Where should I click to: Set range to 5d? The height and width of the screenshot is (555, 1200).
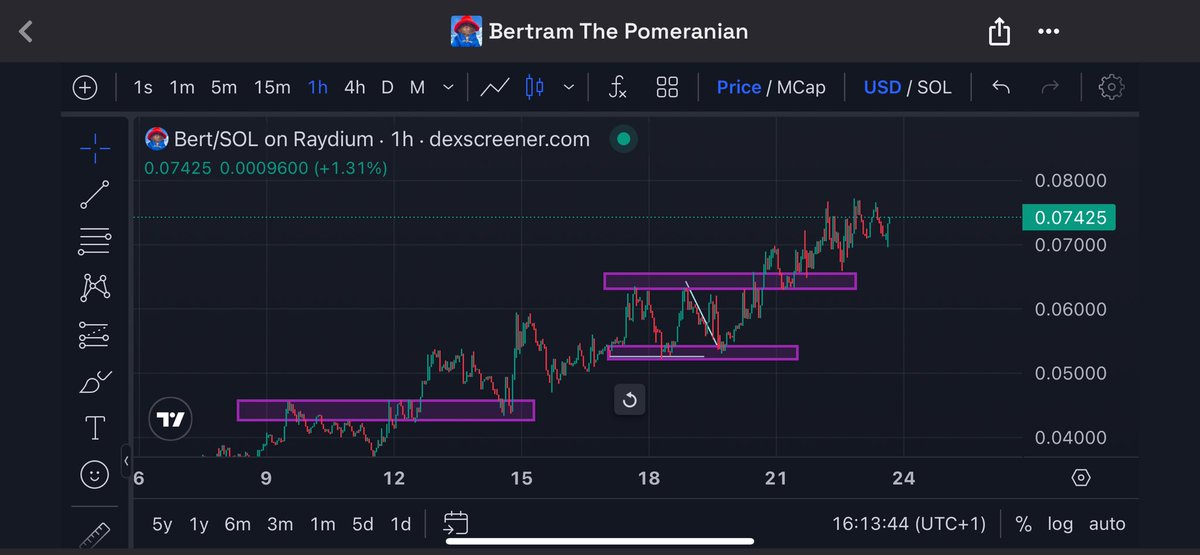click(362, 524)
